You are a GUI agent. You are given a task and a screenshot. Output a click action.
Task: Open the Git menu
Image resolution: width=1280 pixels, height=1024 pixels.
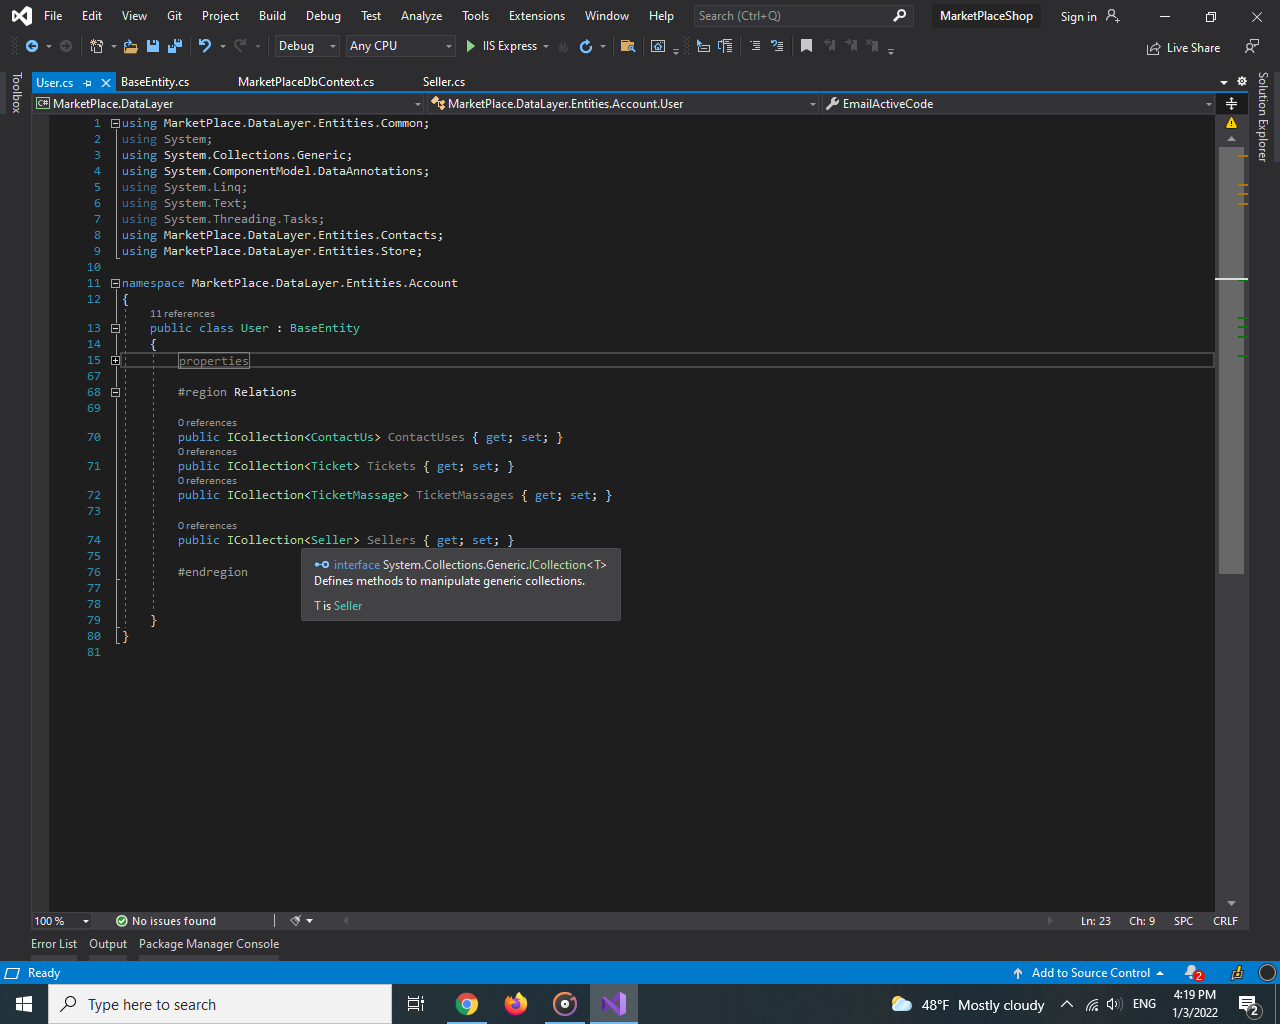click(175, 16)
